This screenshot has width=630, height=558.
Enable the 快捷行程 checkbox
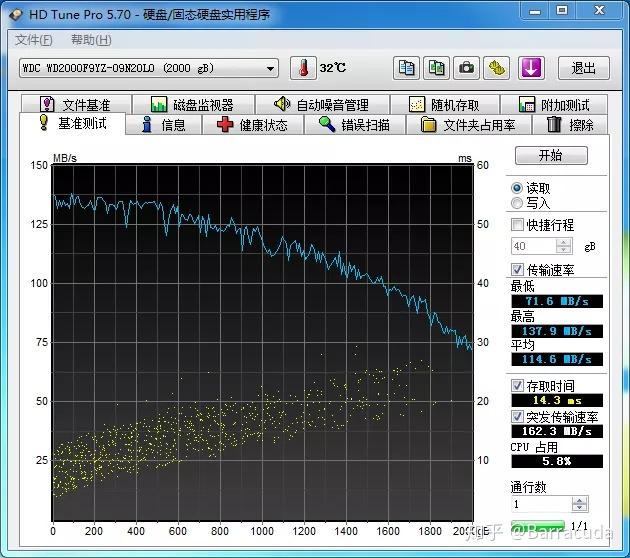click(x=517, y=225)
